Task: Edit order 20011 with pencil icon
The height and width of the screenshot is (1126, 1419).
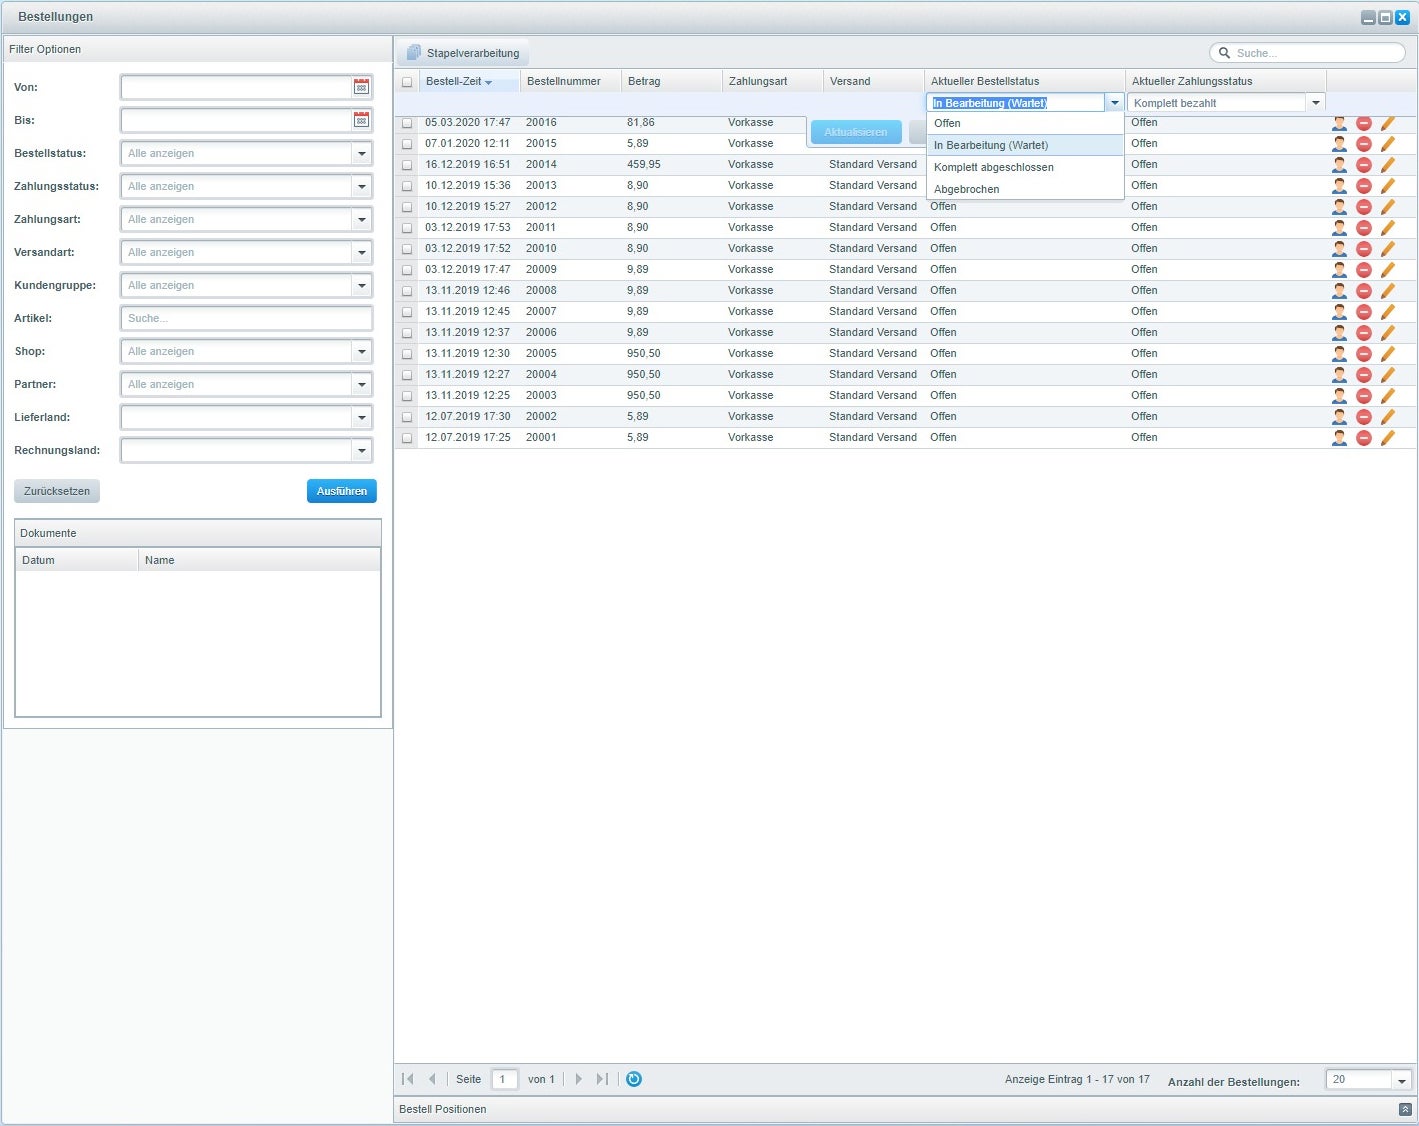Action: pos(1387,228)
